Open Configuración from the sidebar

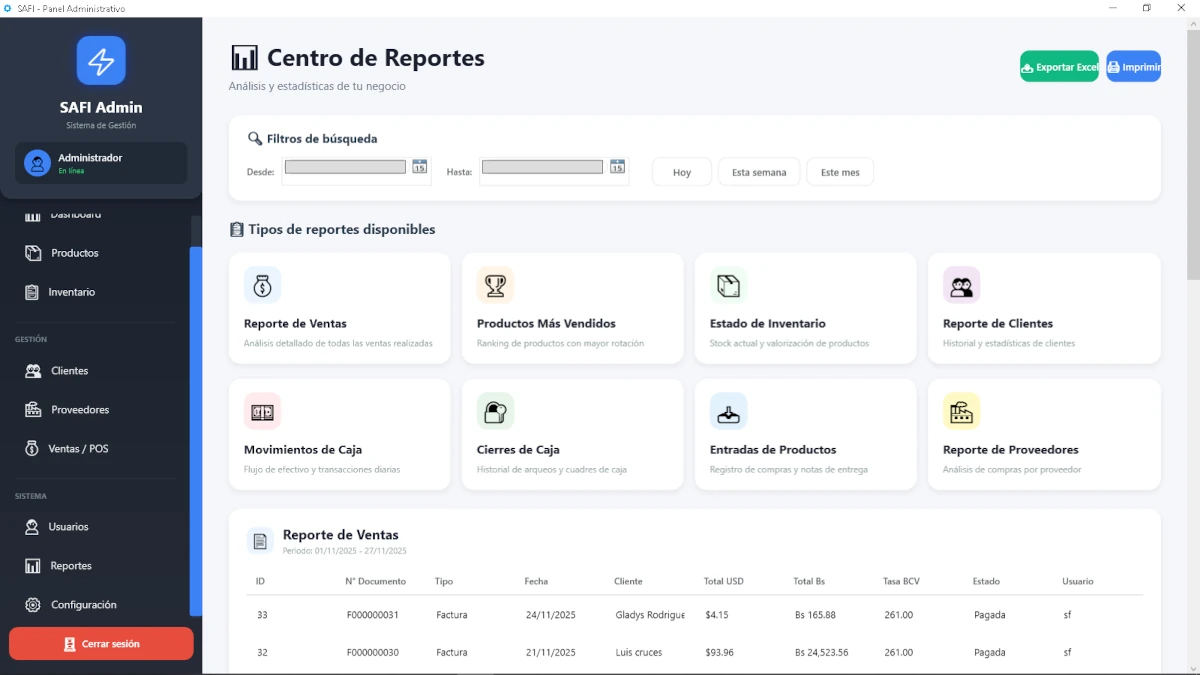pyautogui.click(x=82, y=605)
